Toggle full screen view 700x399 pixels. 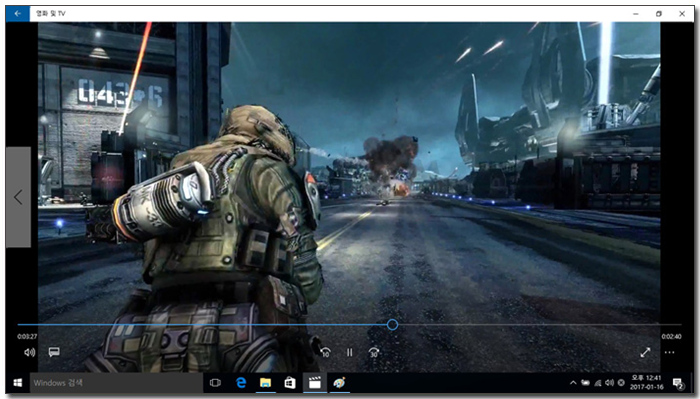pyautogui.click(x=645, y=353)
